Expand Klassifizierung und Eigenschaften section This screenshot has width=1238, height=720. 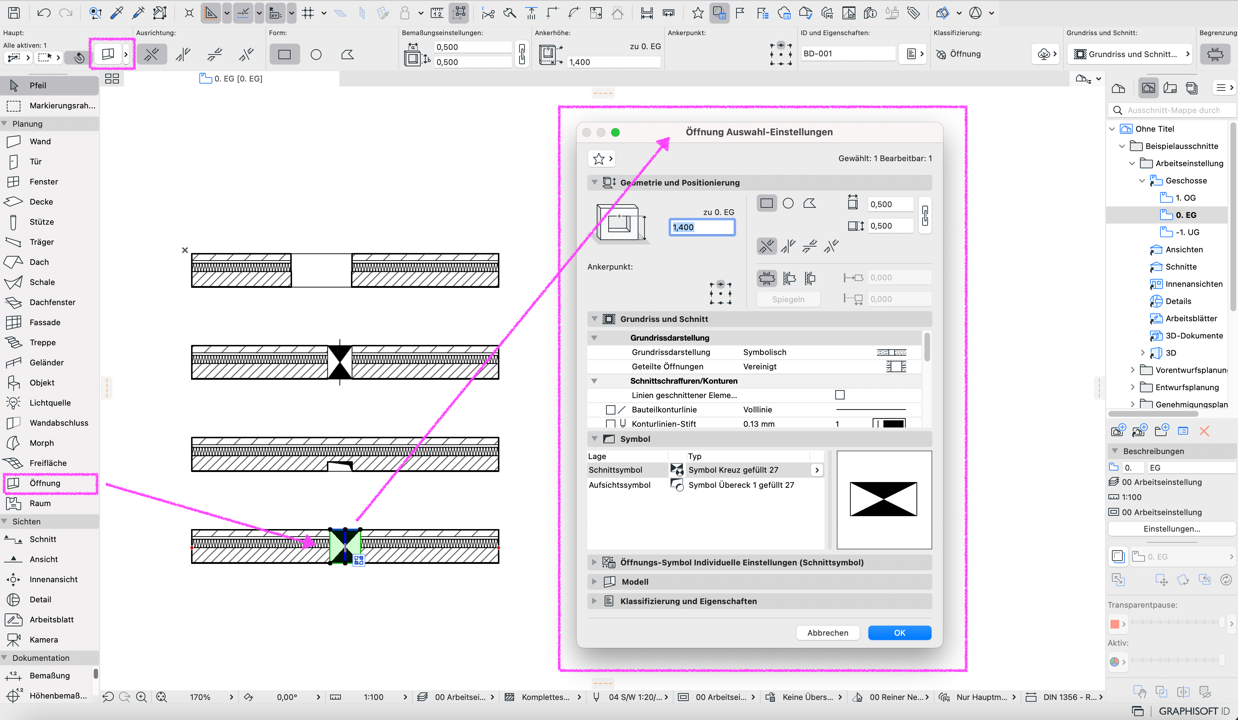(x=594, y=601)
